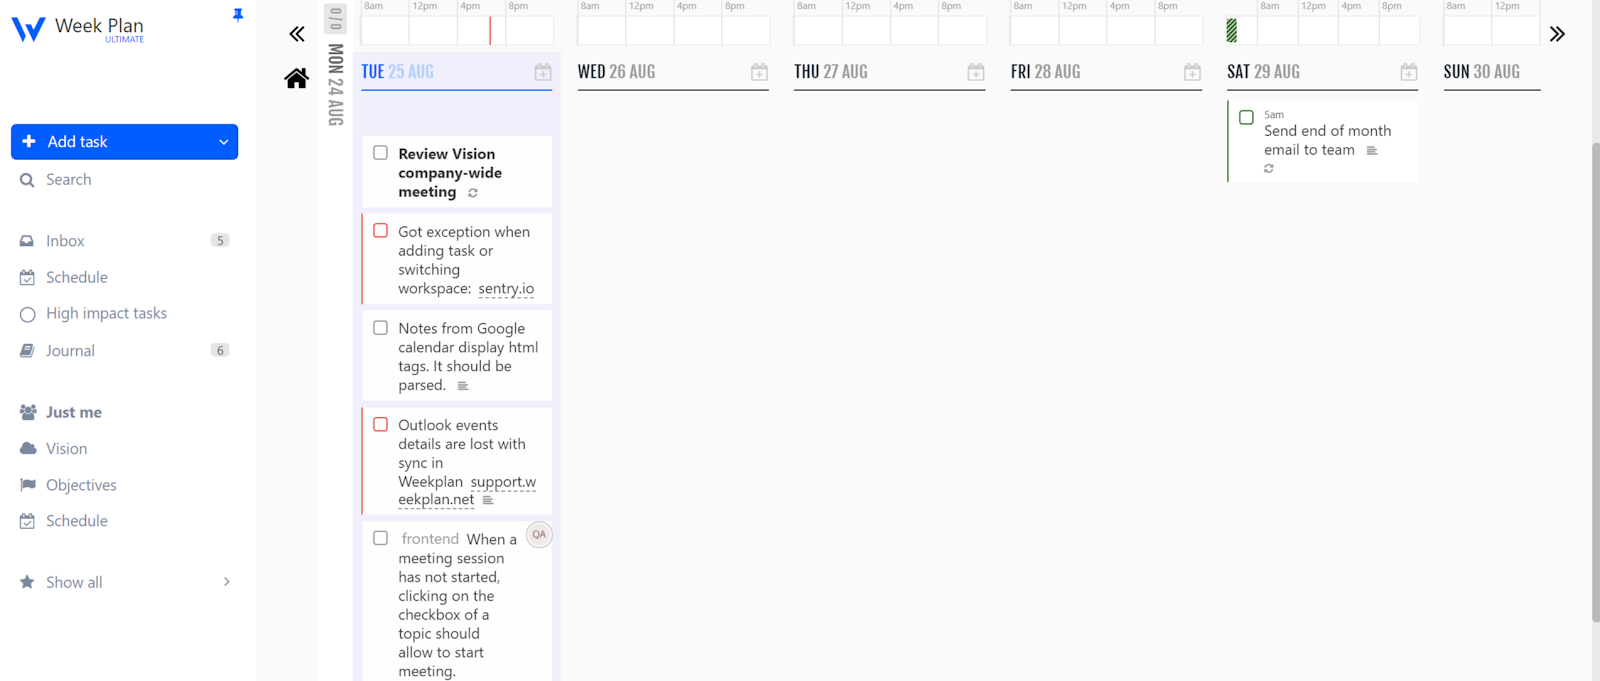The width and height of the screenshot is (1600, 681).
Task: Click QA avatar badge on frontend task
Action: tap(539, 535)
